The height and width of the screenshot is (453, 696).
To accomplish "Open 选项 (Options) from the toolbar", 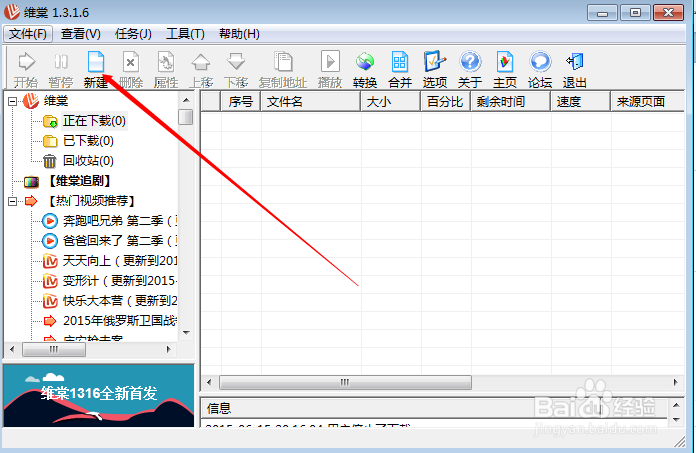I will pyautogui.click(x=435, y=70).
